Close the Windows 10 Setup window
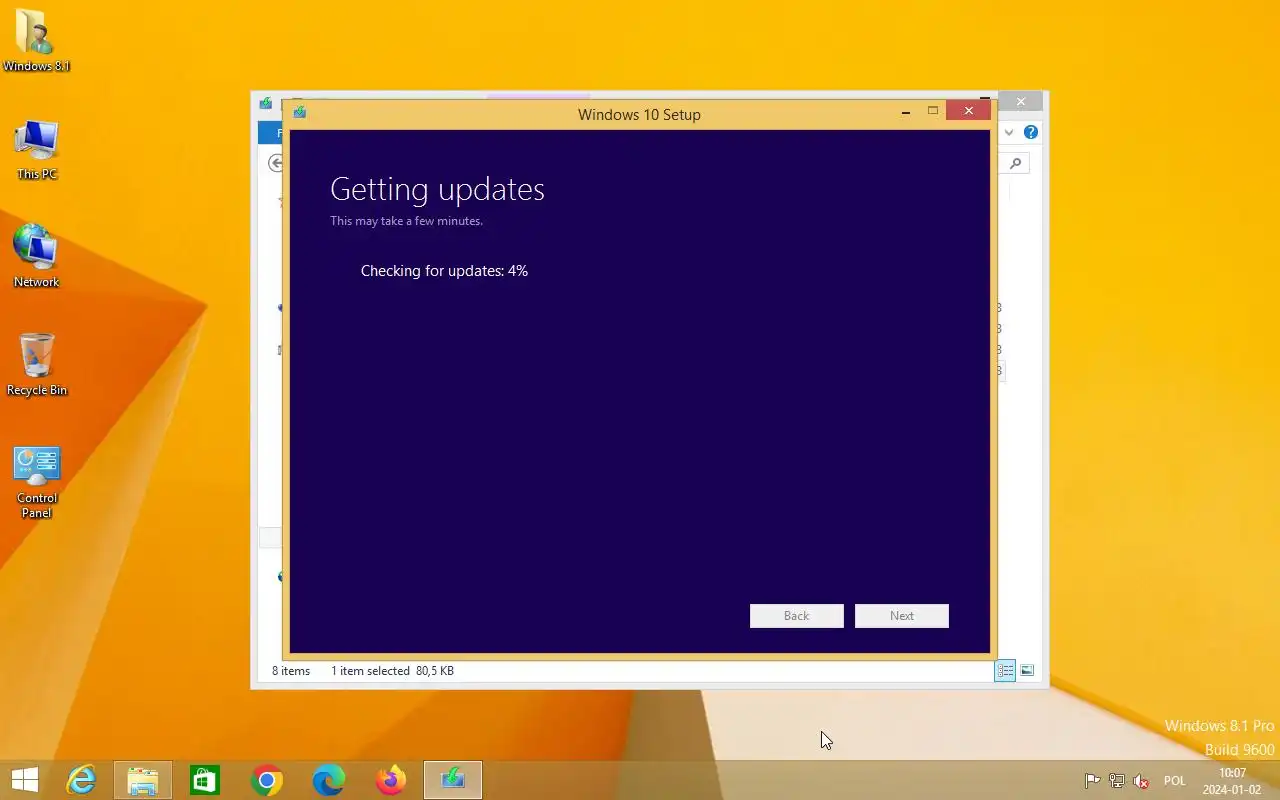Image resolution: width=1280 pixels, height=800 pixels. tap(968, 111)
